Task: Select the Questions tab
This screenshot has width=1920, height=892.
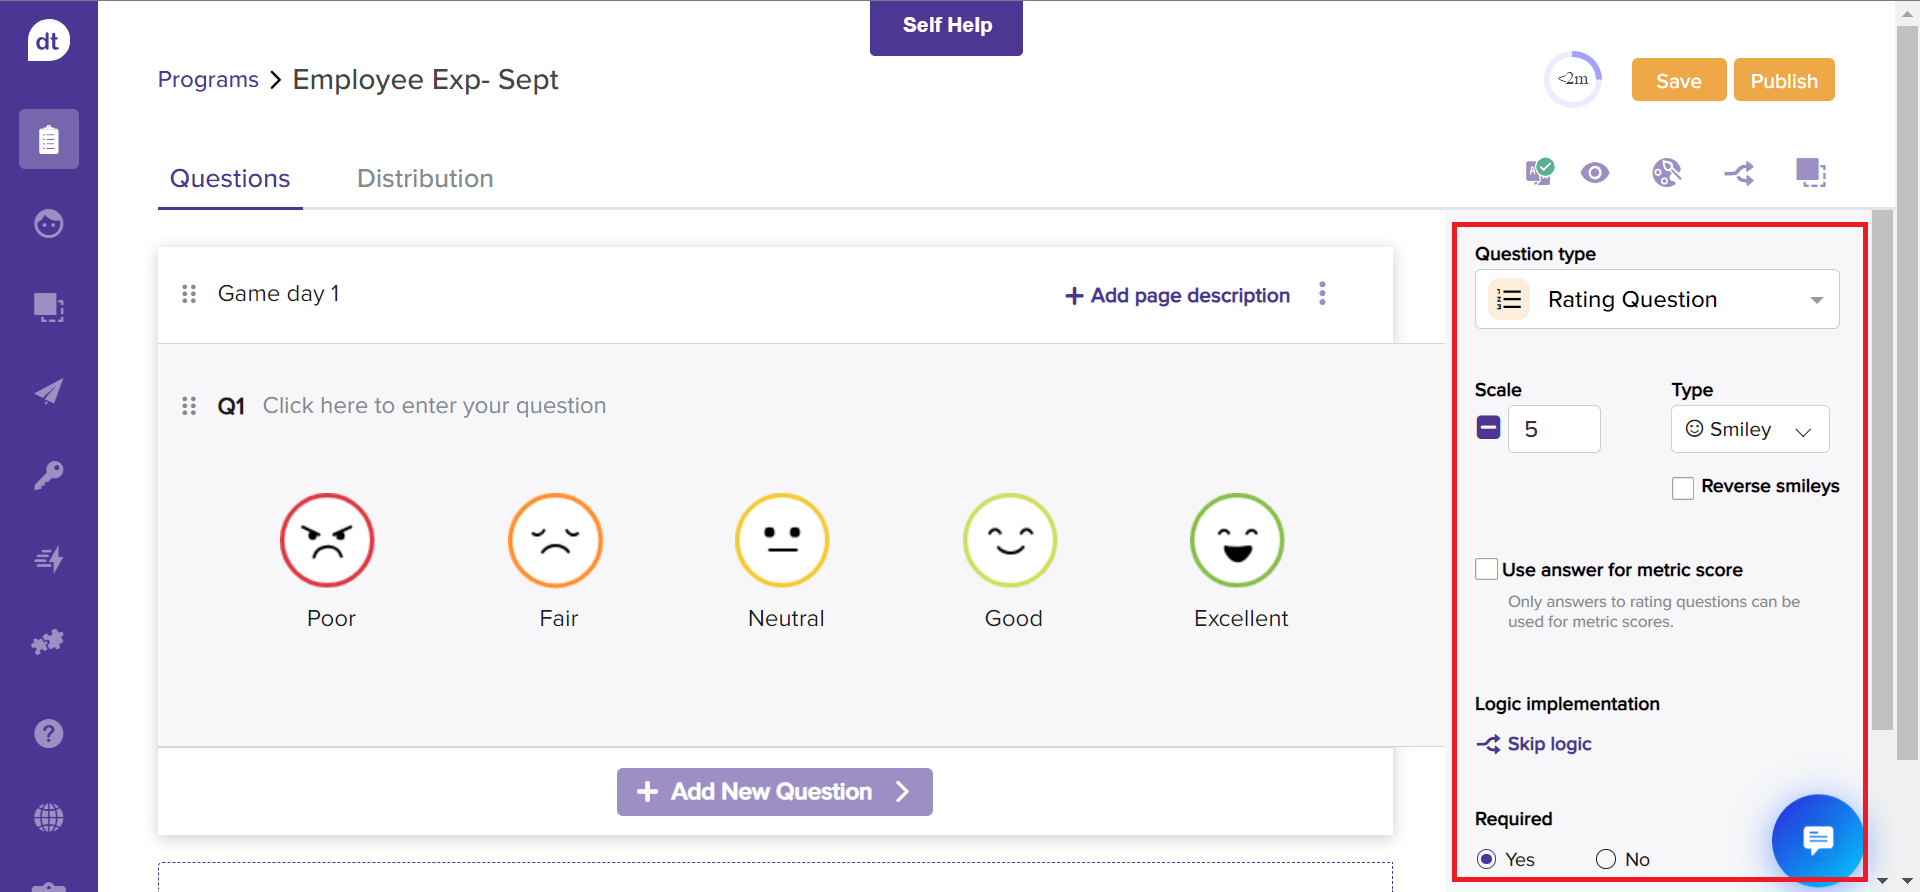Action: 230,179
